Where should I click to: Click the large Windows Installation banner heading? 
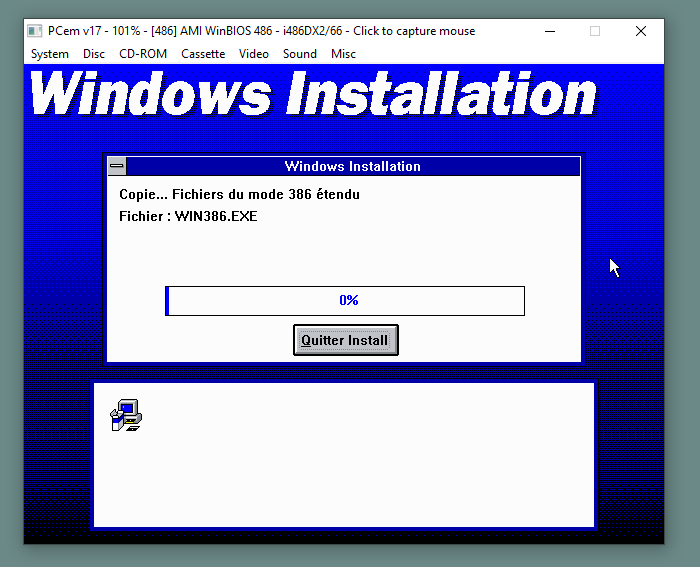[313, 94]
